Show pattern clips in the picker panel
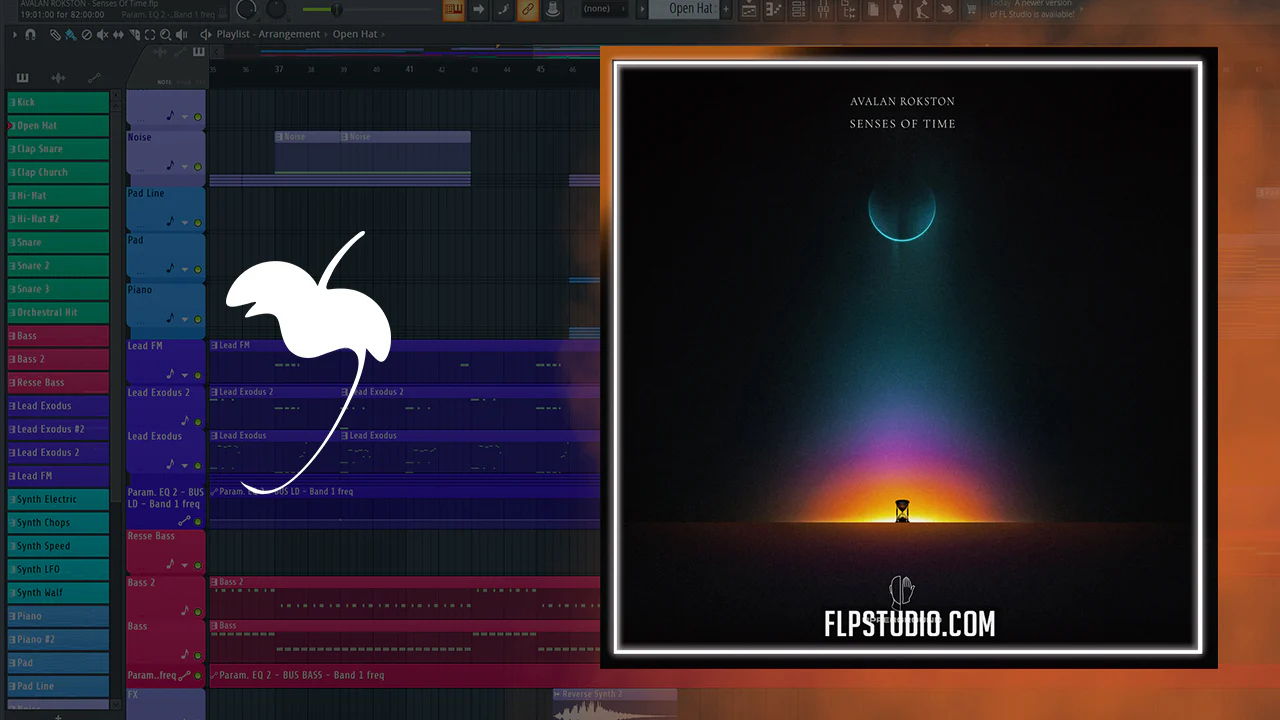 [x=22, y=78]
